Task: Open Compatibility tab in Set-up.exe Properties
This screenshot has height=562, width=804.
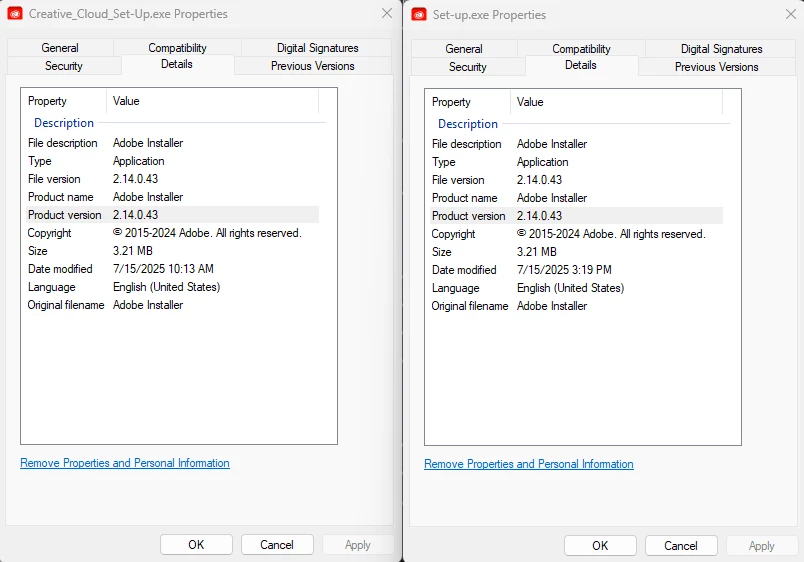Action: tap(581, 49)
